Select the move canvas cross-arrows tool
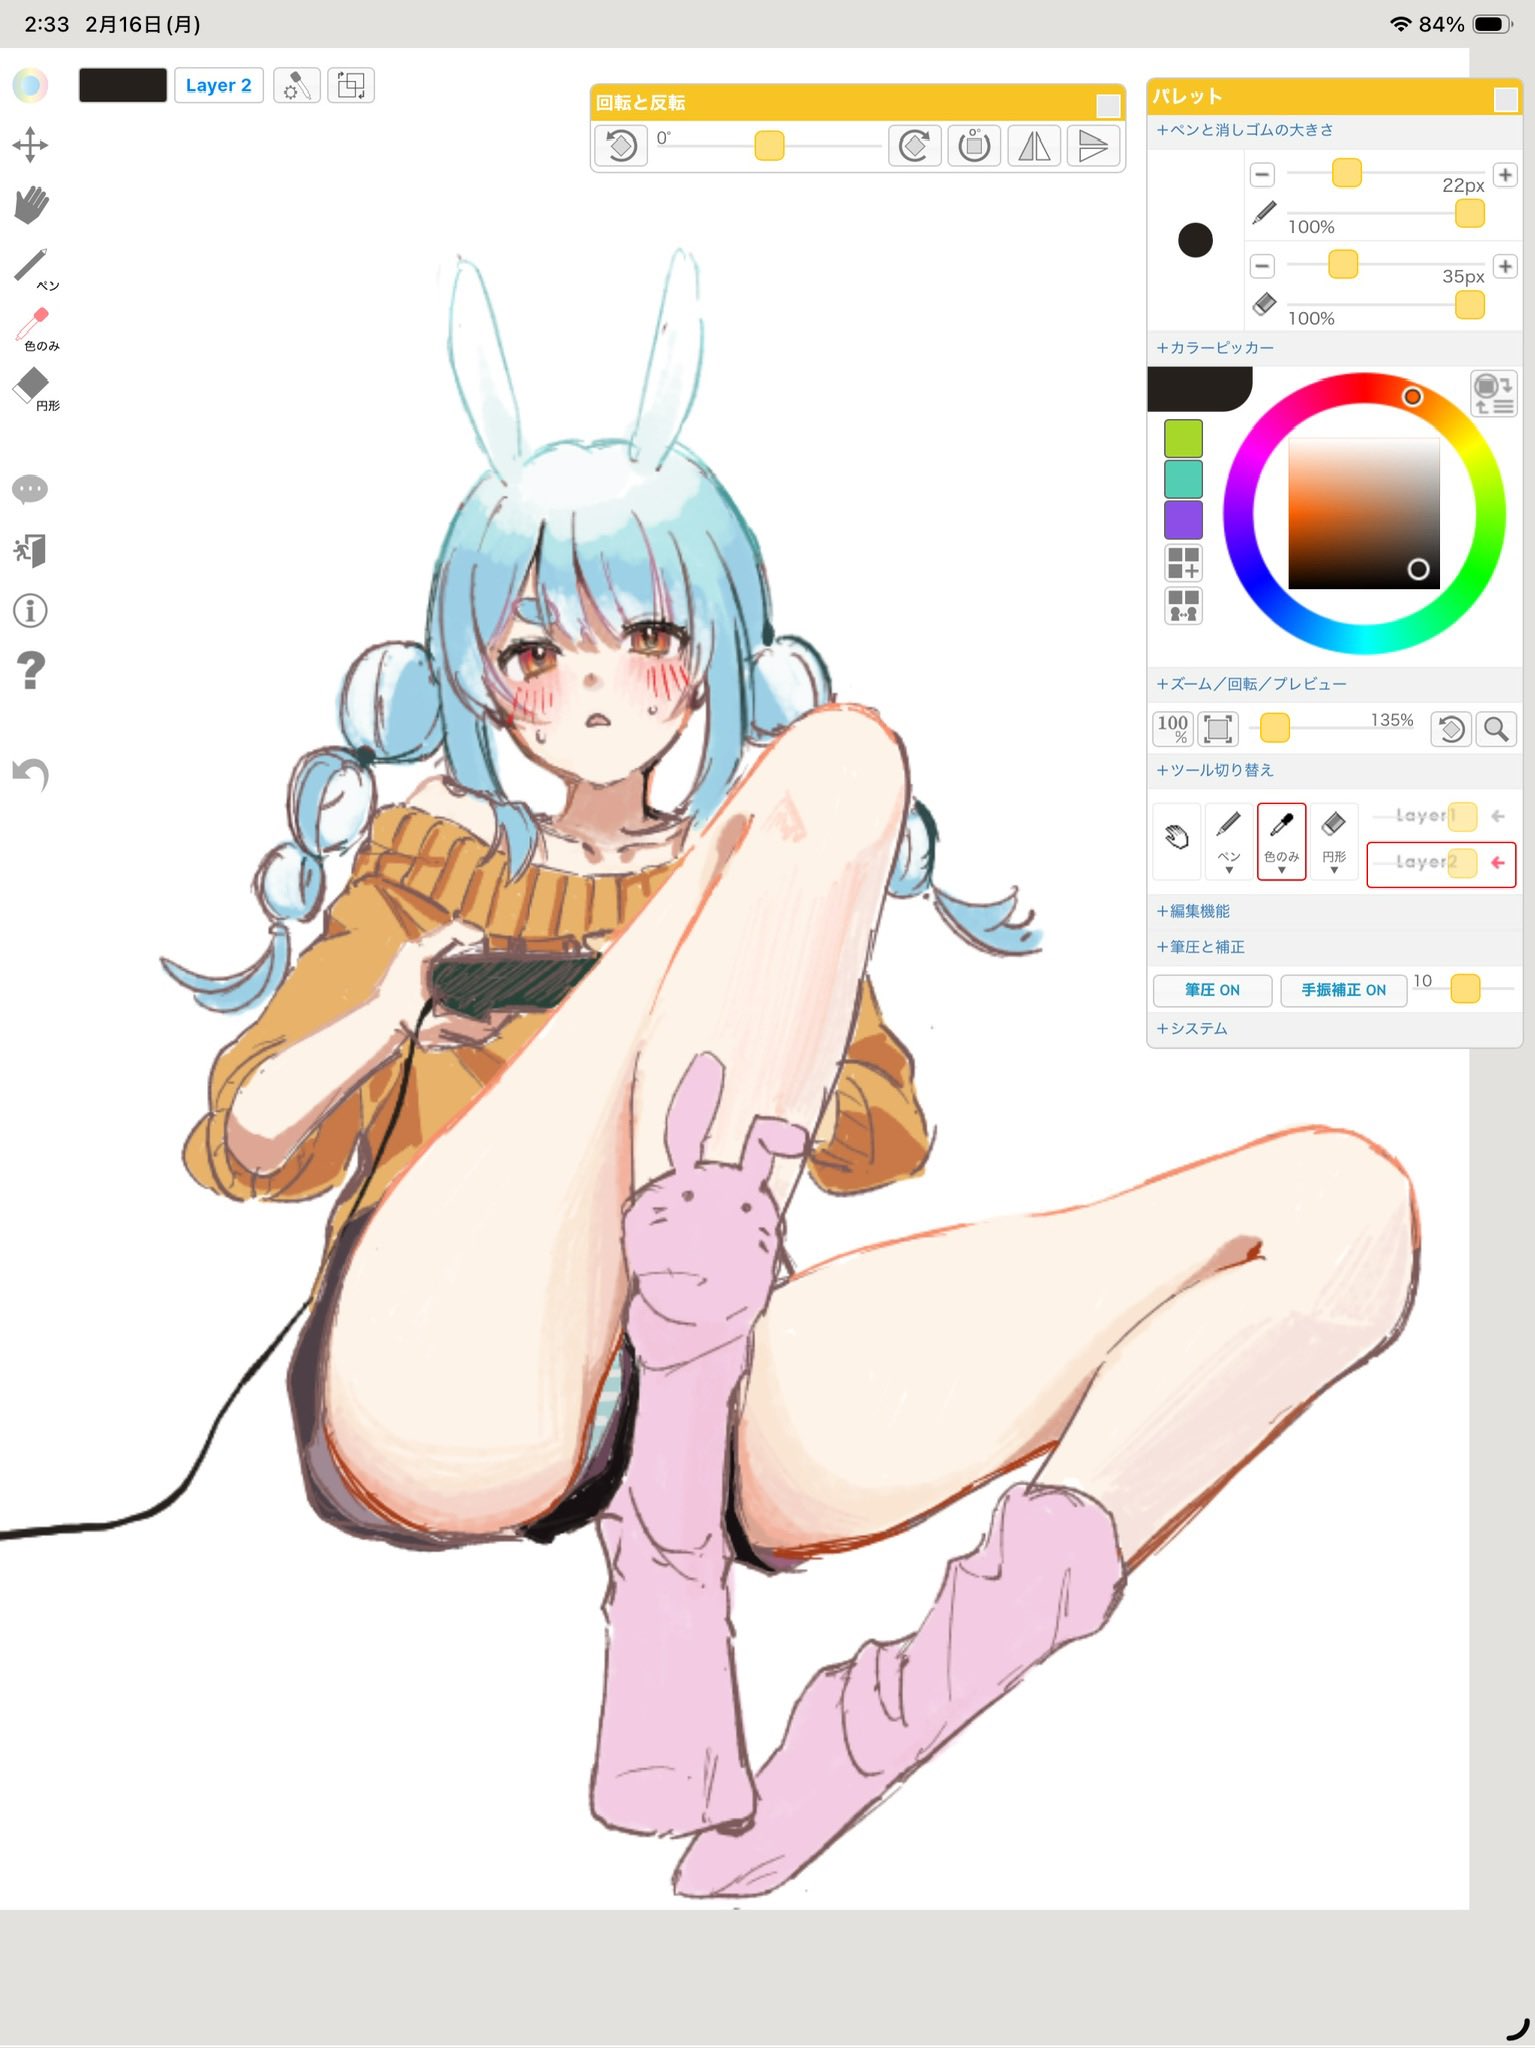The image size is (1535, 2048). pos(30,145)
